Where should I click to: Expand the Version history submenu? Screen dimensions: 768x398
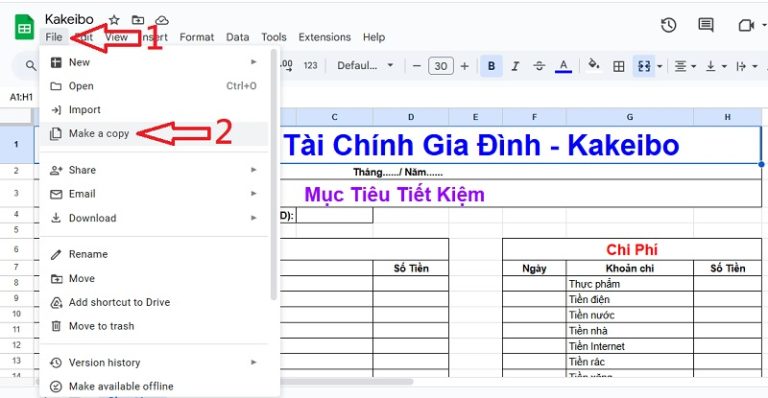click(x=154, y=363)
